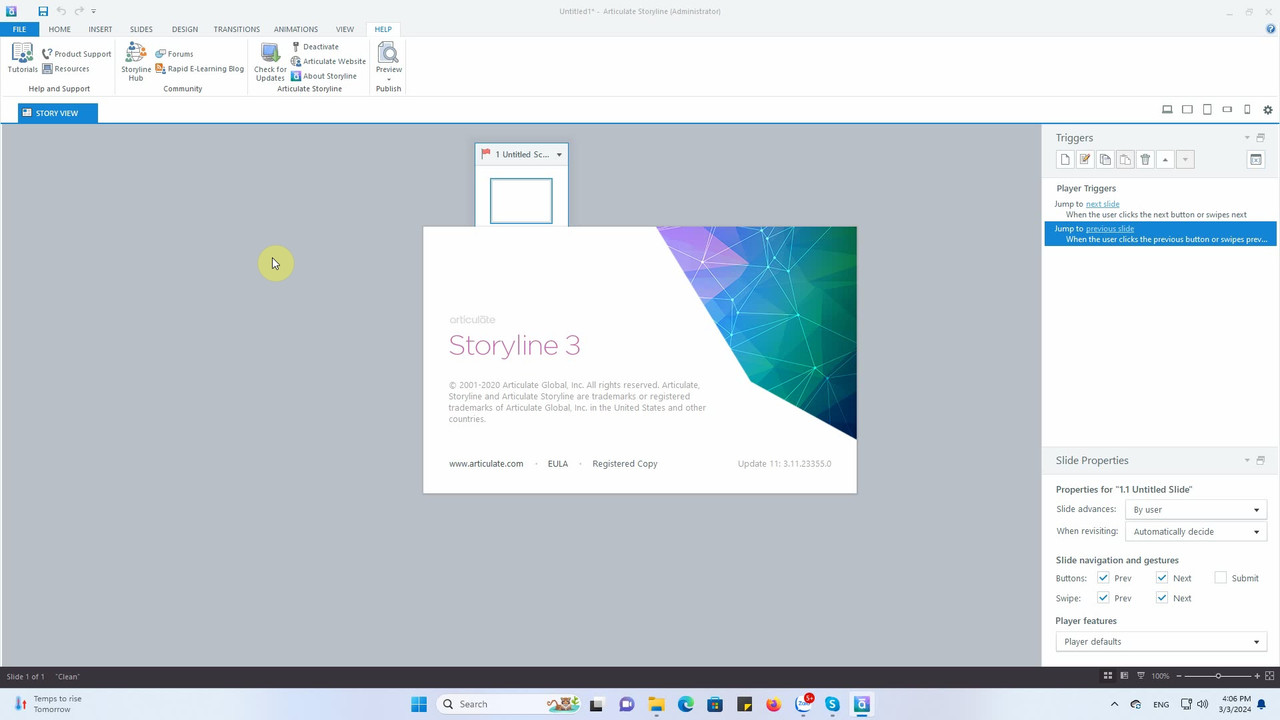Toggle the Swipe Prev checkbox
The width and height of the screenshot is (1280, 720).
(x=1103, y=598)
